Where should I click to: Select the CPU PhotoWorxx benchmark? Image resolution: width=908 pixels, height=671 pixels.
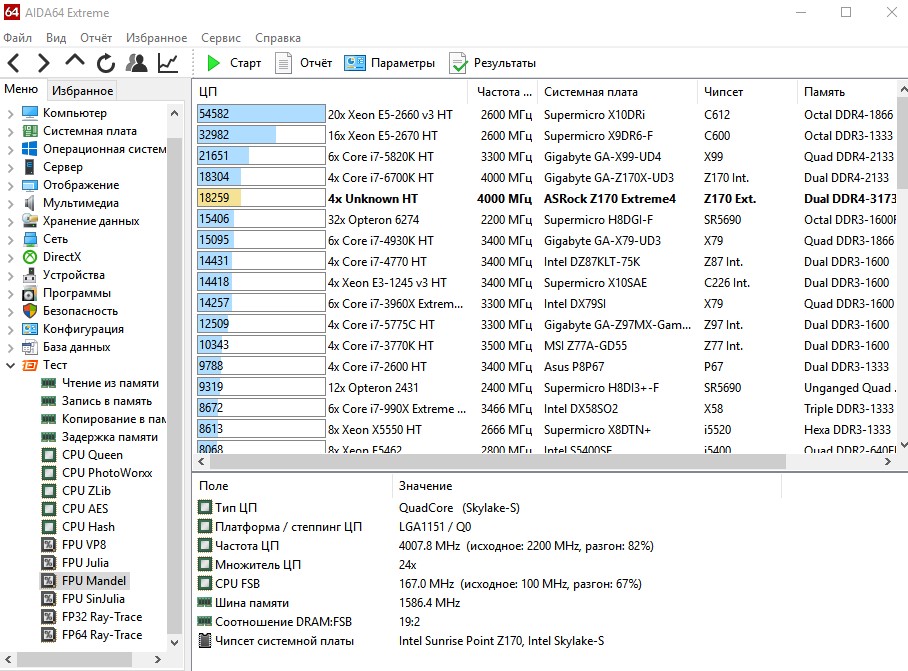pos(107,473)
